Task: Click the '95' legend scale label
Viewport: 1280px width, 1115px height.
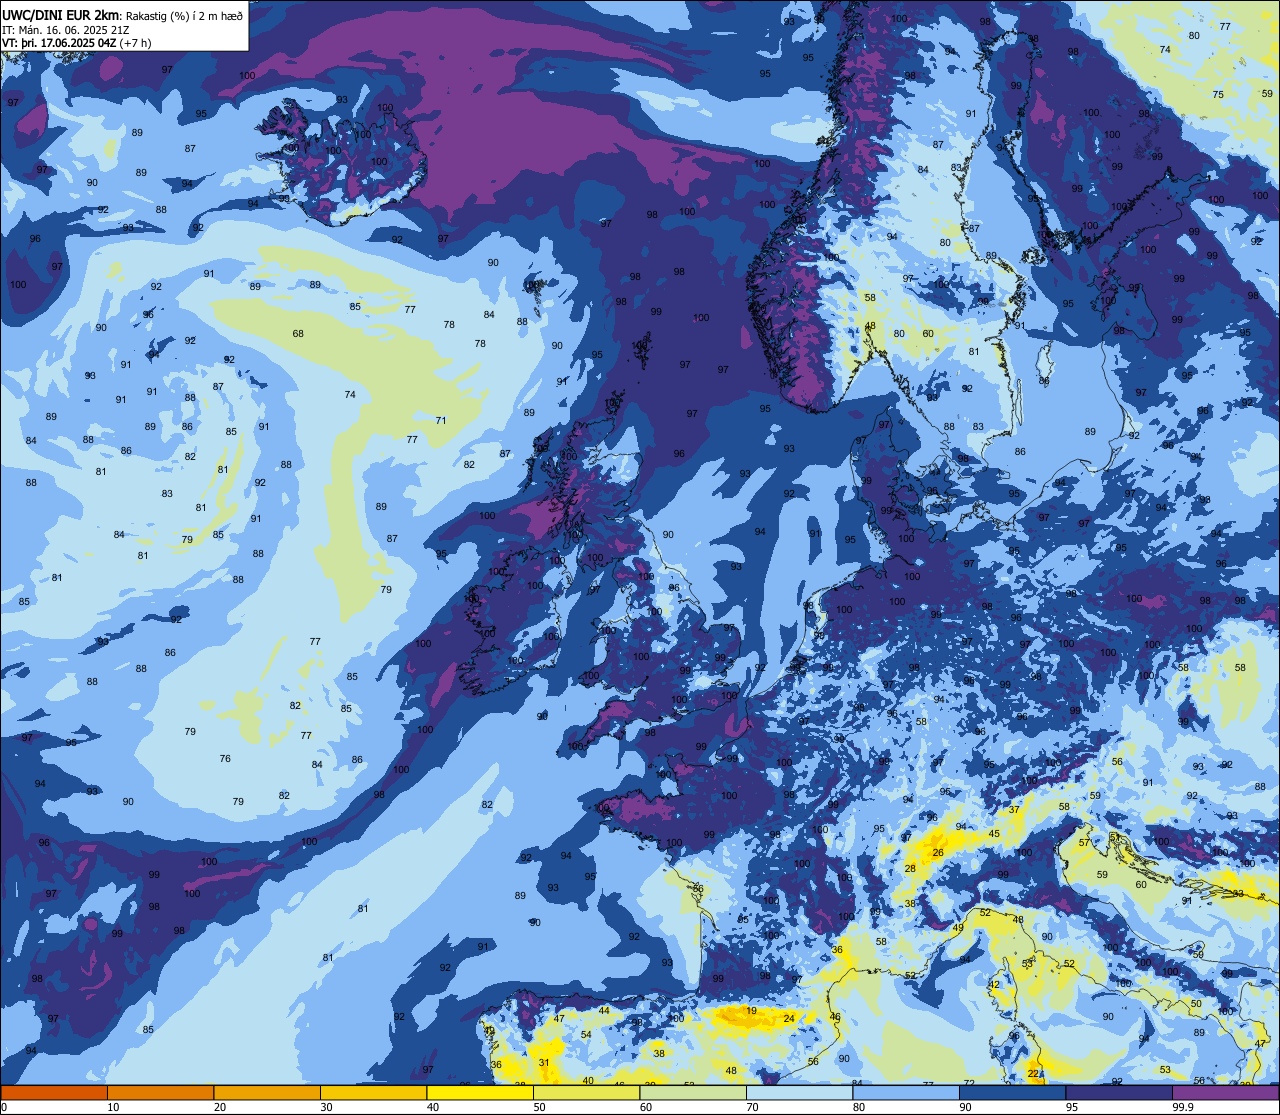Action: (1071, 1107)
